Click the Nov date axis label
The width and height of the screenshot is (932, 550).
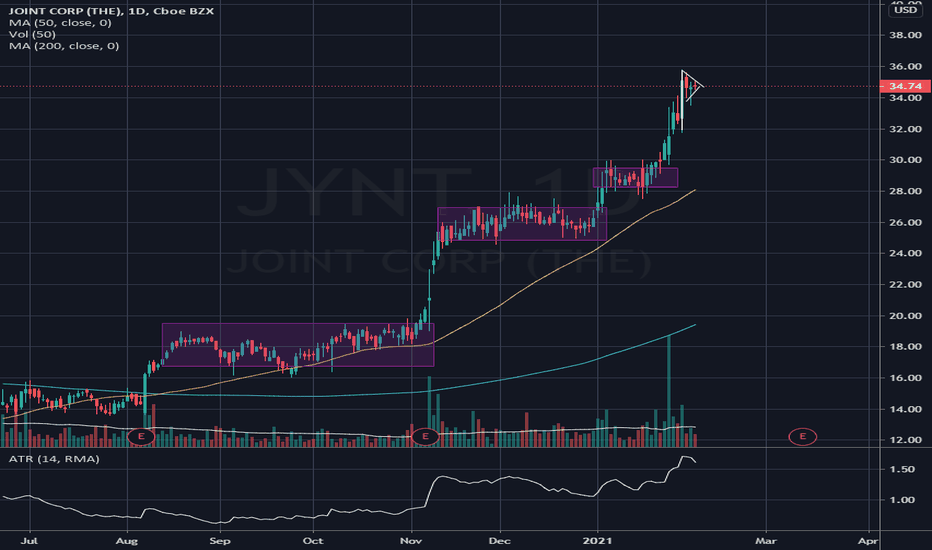[411, 540]
